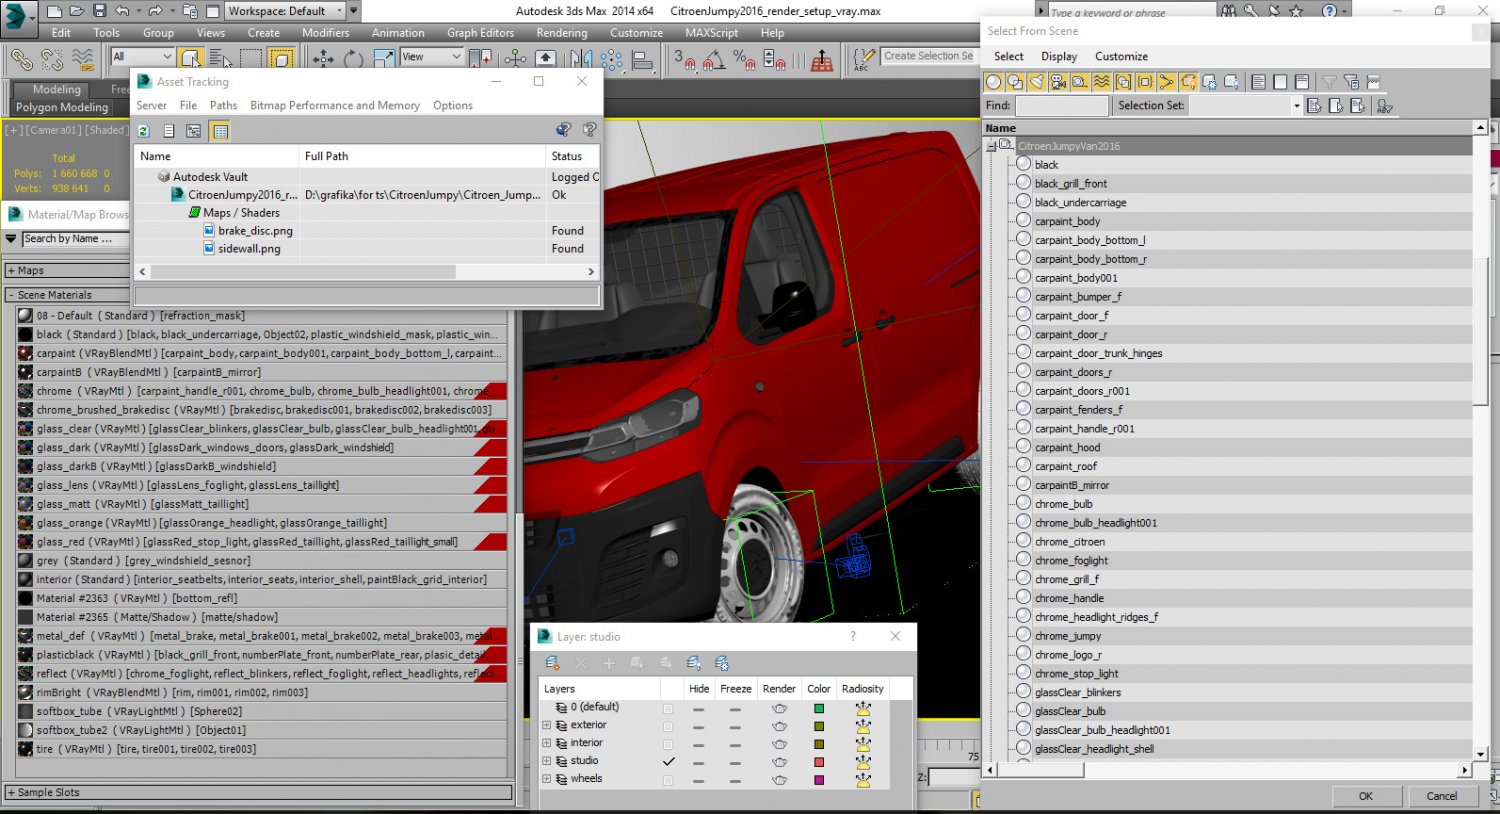Image resolution: width=1500 pixels, height=814 pixels.
Task: Toggle Display Cameras filter in Select From Scene
Action: (1058, 82)
